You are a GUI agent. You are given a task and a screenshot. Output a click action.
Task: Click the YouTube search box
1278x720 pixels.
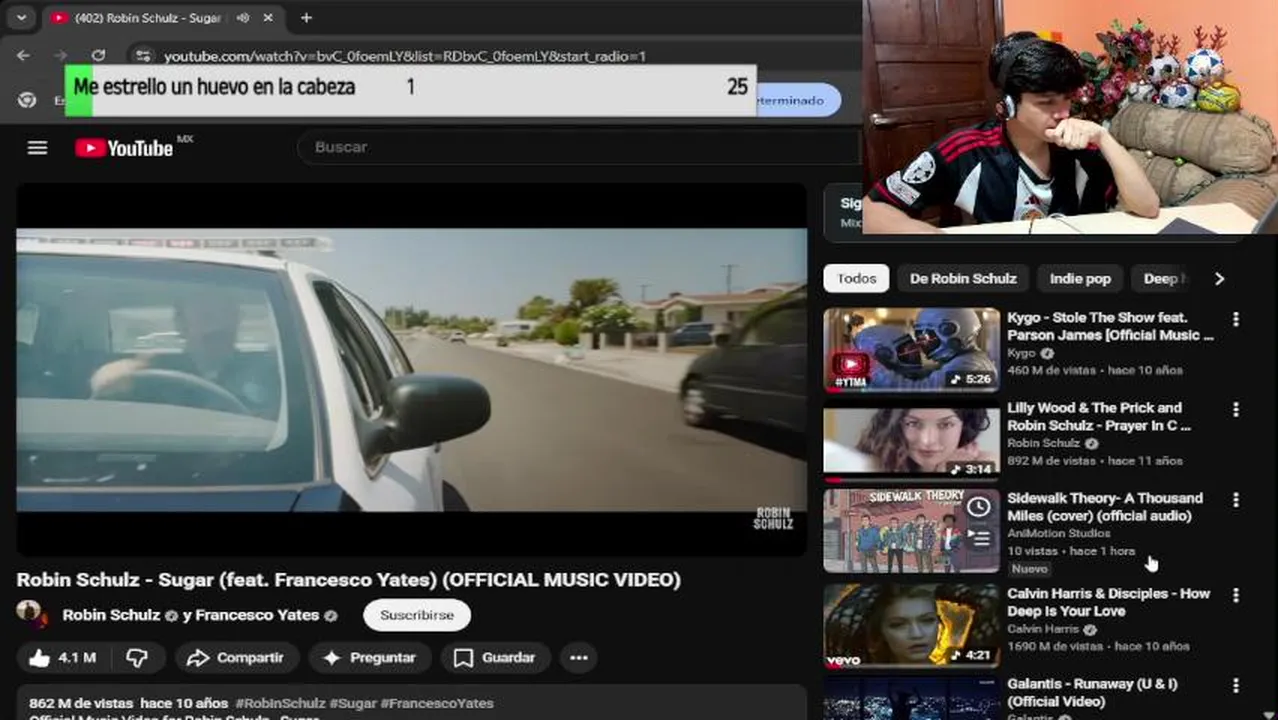pos(580,147)
